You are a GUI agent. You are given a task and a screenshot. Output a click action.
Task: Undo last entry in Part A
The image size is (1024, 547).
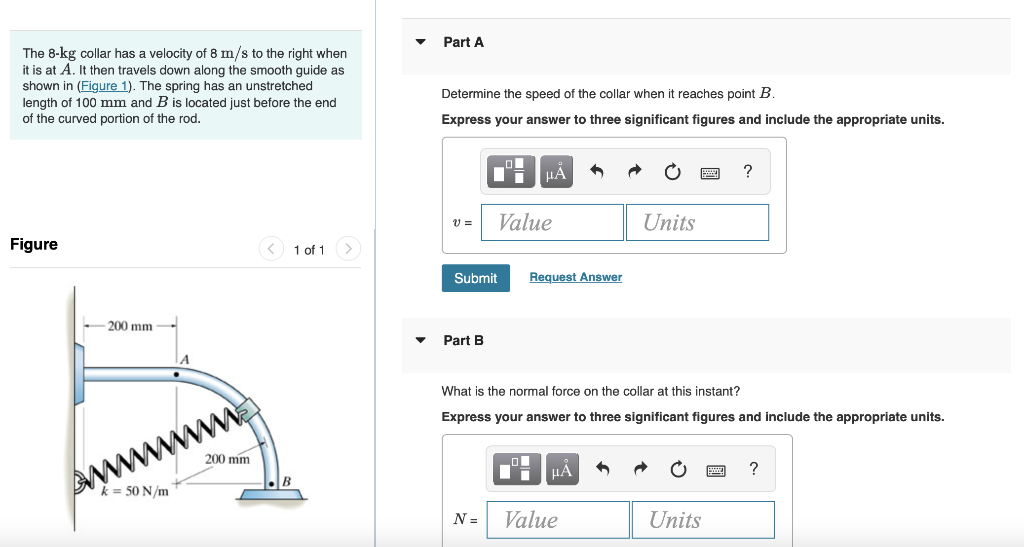[596, 172]
